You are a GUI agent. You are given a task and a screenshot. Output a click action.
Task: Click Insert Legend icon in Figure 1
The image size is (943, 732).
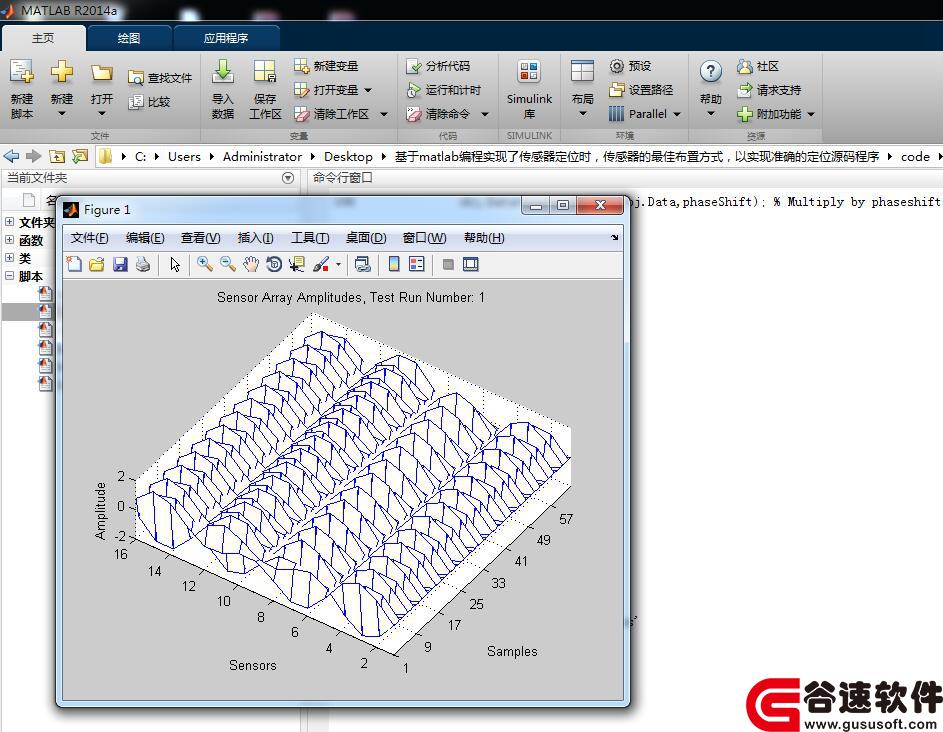(x=417, y=264)
